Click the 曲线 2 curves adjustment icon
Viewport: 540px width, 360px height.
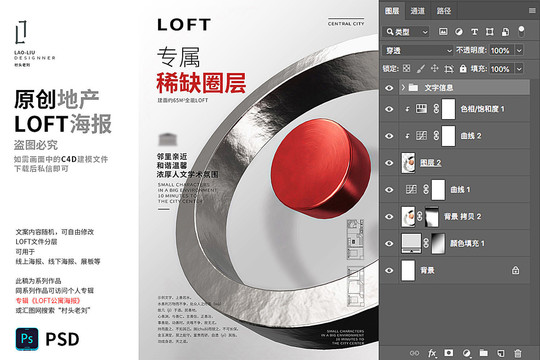point(421,136)
